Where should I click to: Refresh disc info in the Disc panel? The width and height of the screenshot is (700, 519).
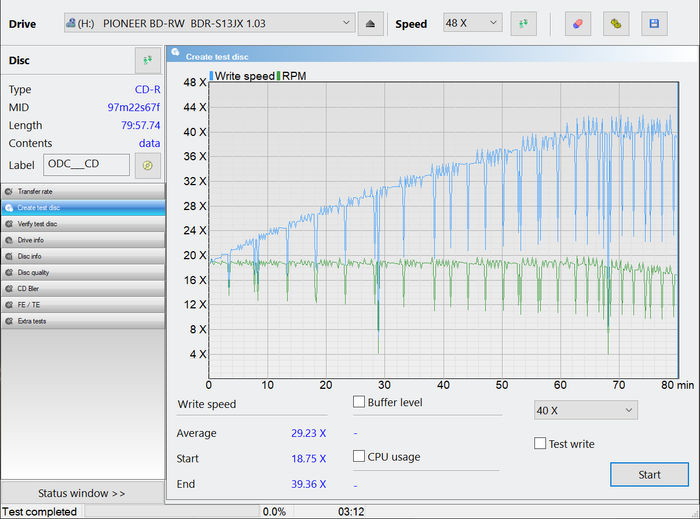148,61
